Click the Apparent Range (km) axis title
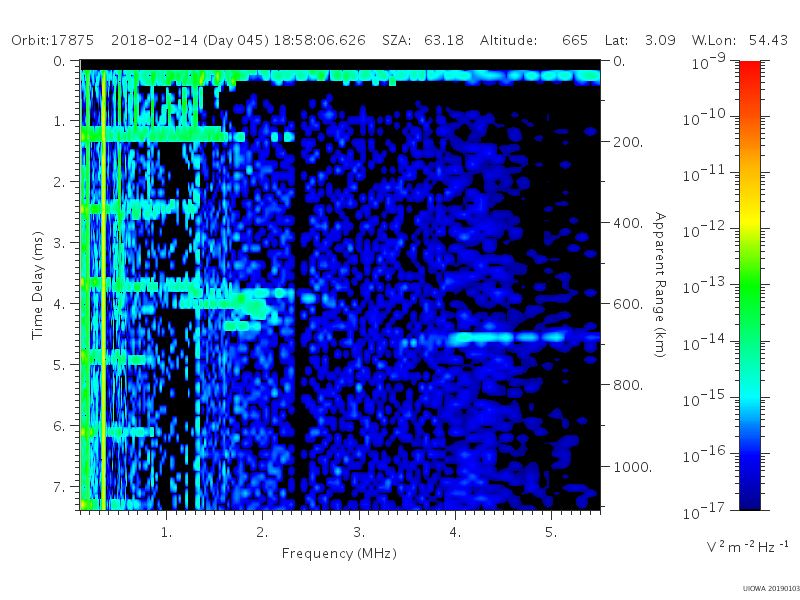Viewport: 800px width, 600px height. tap(660, 285)
